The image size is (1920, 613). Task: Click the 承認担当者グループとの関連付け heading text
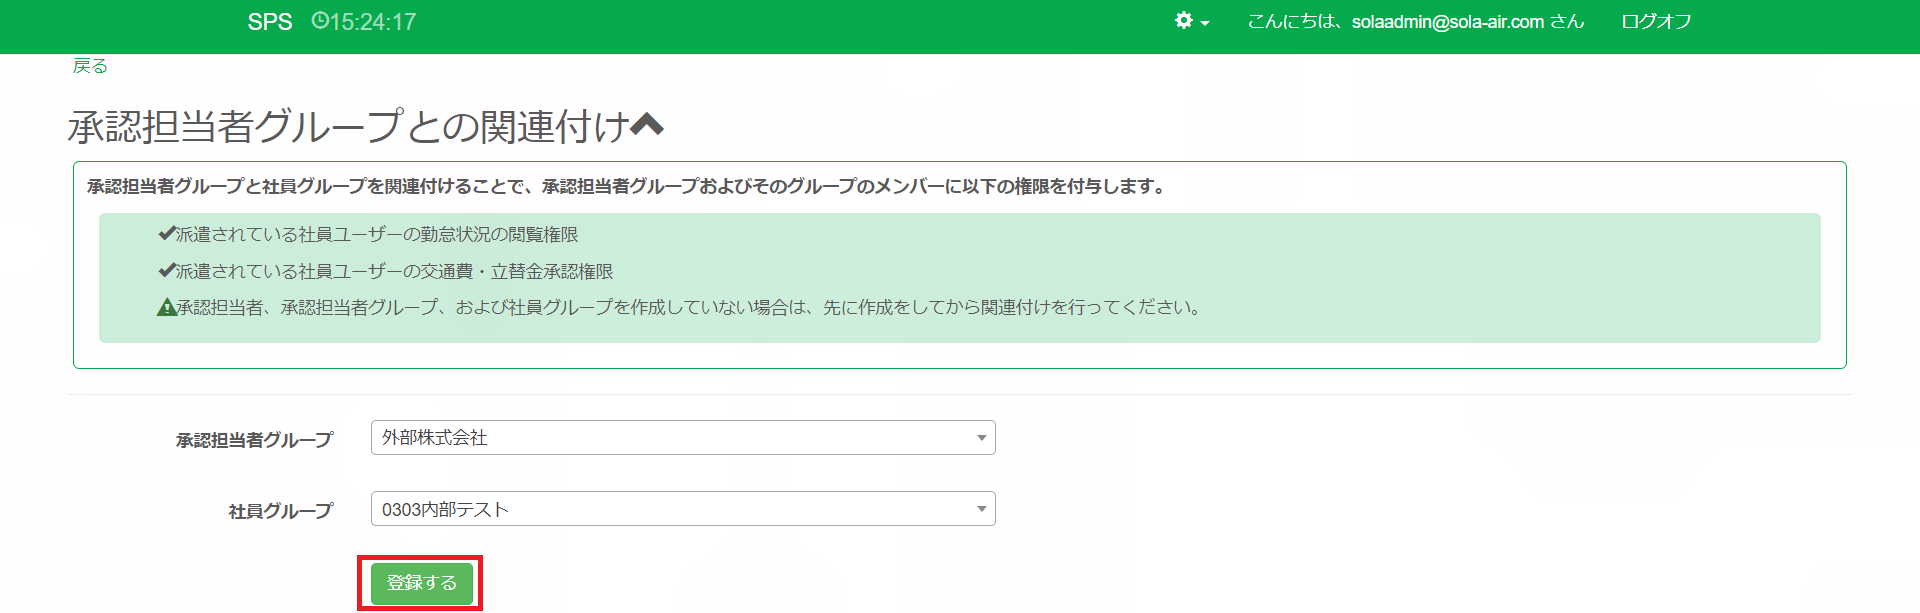[x=348, y=127]
